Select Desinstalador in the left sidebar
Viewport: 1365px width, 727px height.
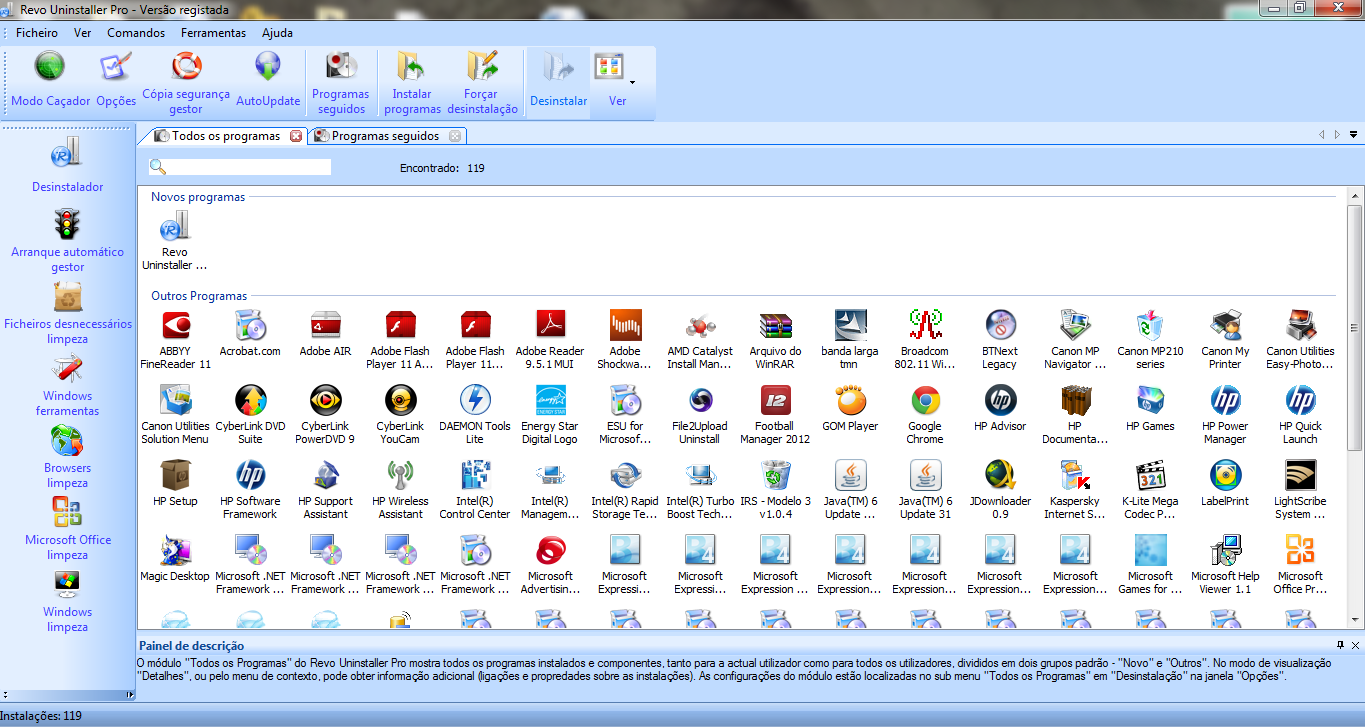click(67, 166)
